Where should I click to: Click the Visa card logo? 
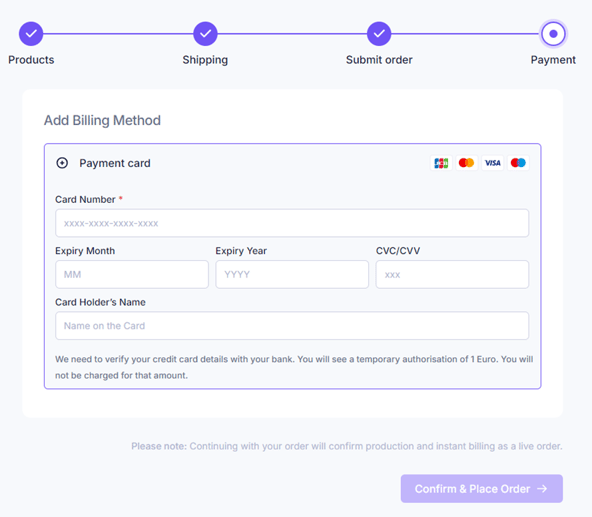(x=492, y=163)
